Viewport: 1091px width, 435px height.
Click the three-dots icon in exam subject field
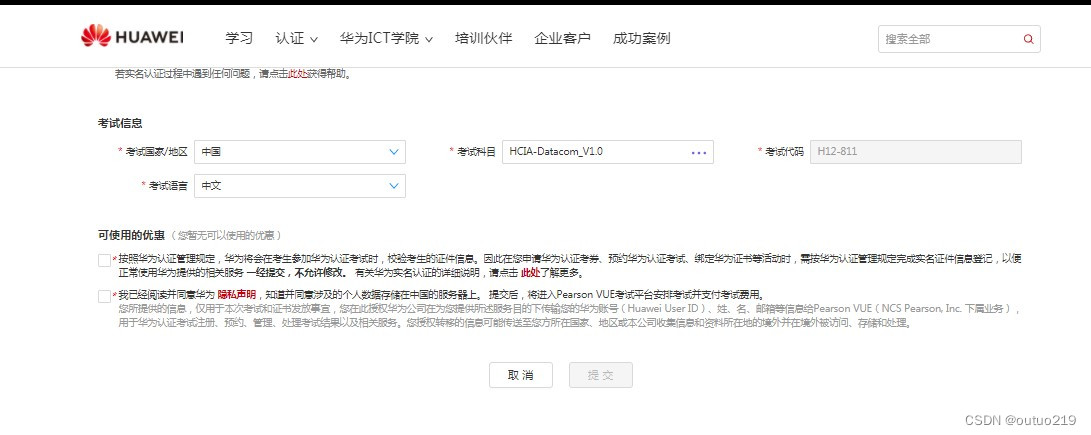(699, 152)
